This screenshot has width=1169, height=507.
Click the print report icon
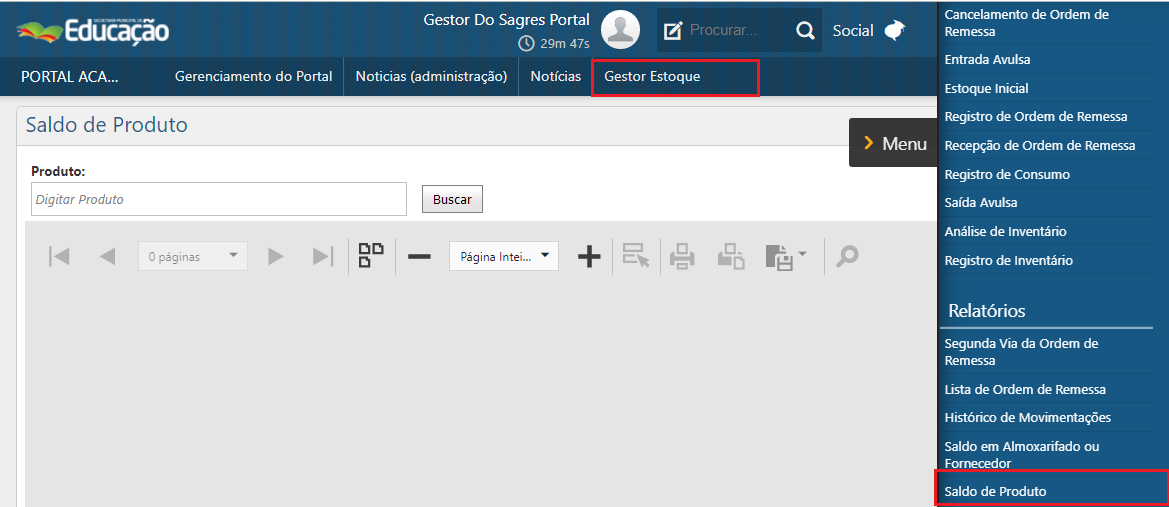682,257
